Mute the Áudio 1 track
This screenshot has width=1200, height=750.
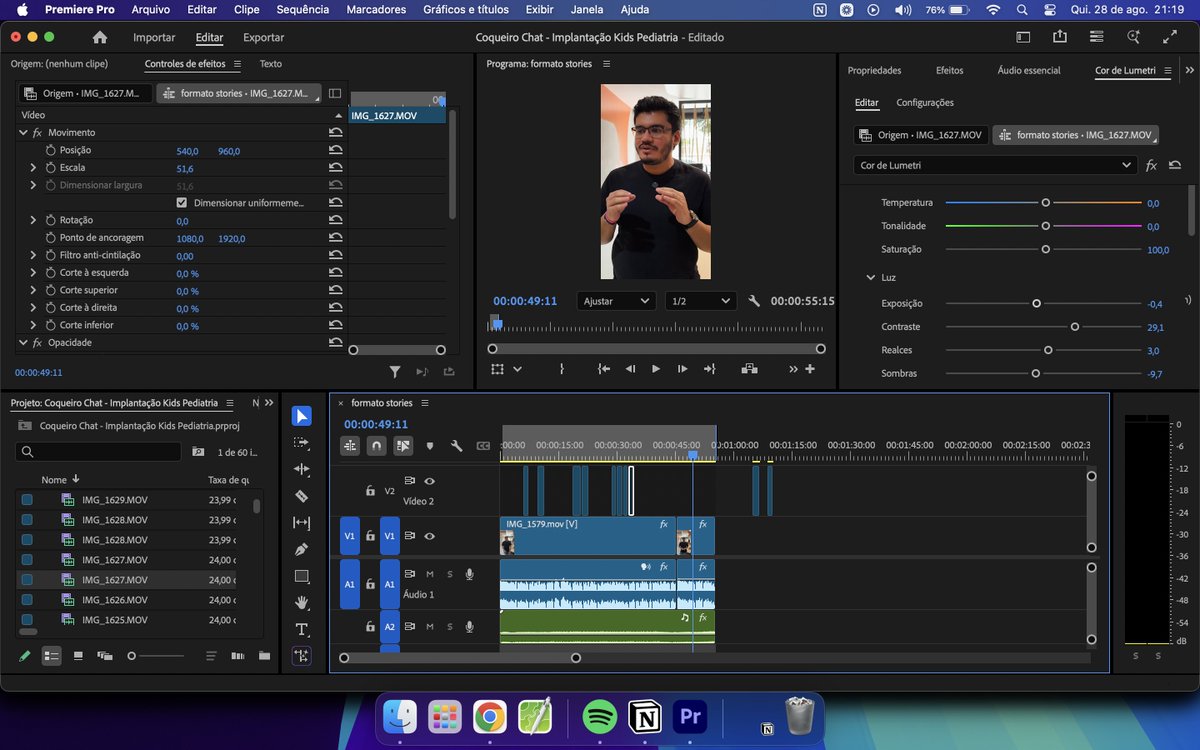tap(430, 574)
